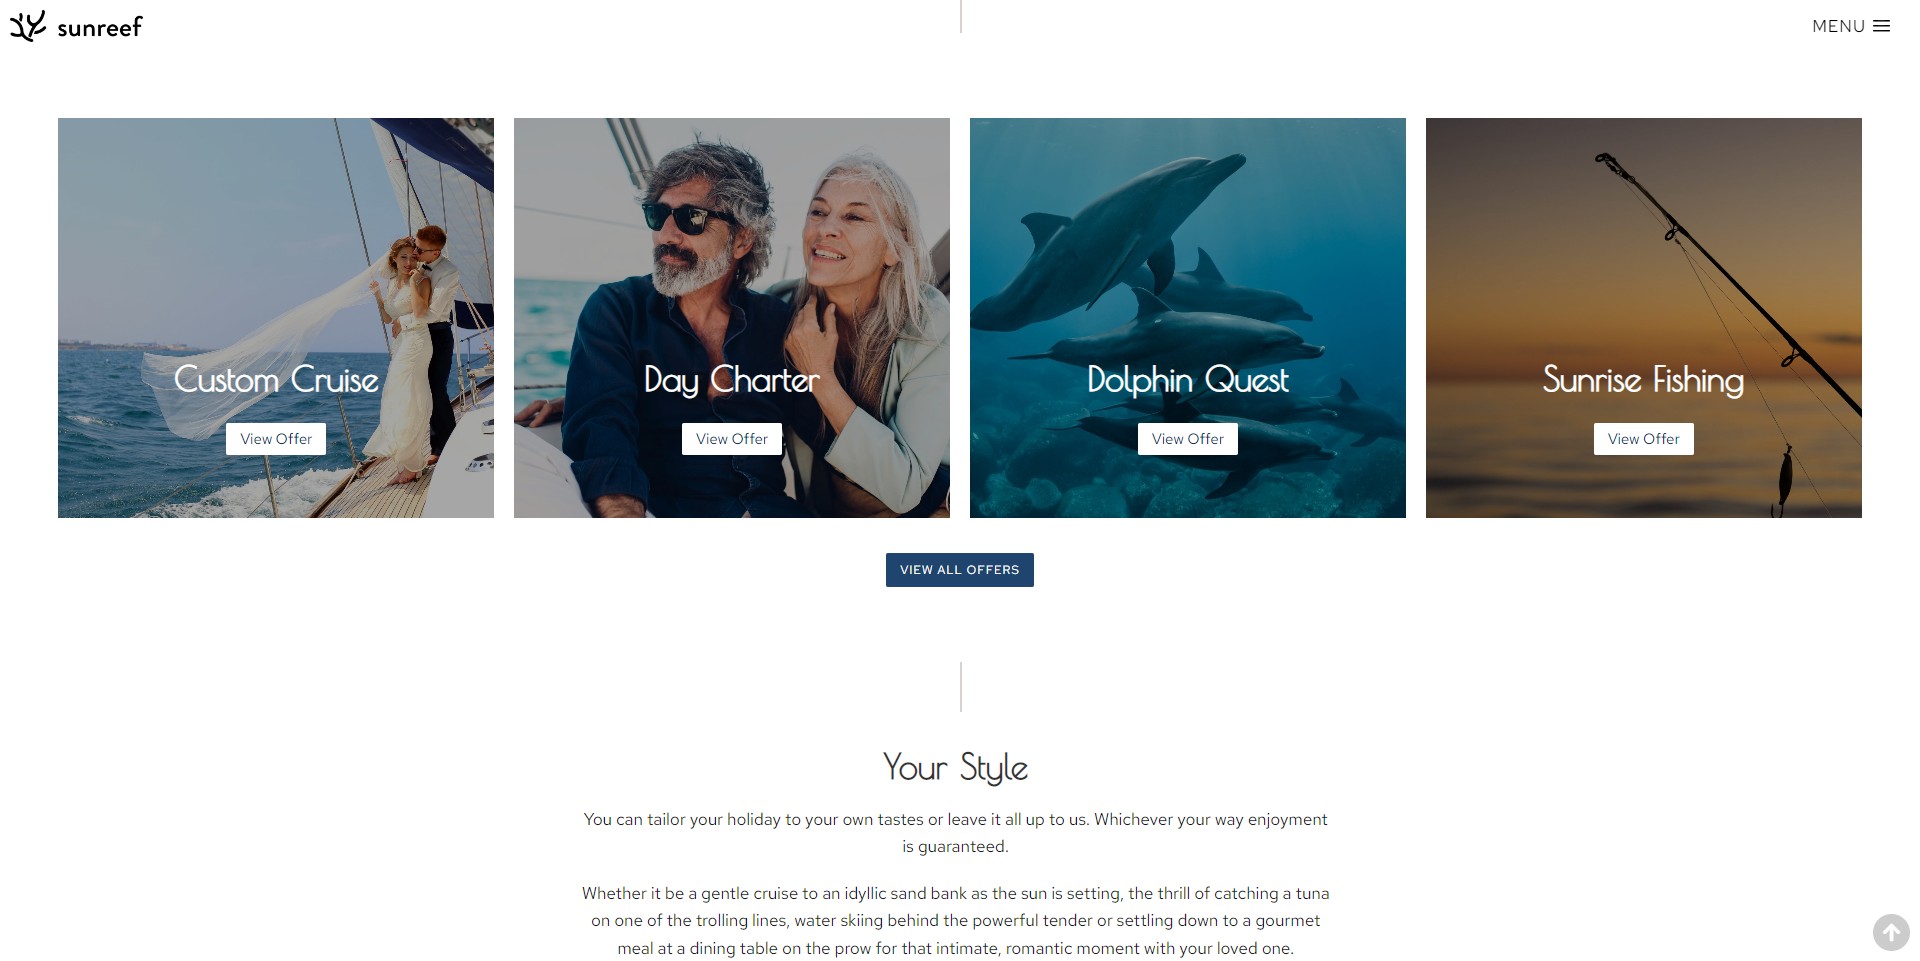The image size is (1920, 961).
Task: Select the Day Charter card title
Action: pos(732,381)
